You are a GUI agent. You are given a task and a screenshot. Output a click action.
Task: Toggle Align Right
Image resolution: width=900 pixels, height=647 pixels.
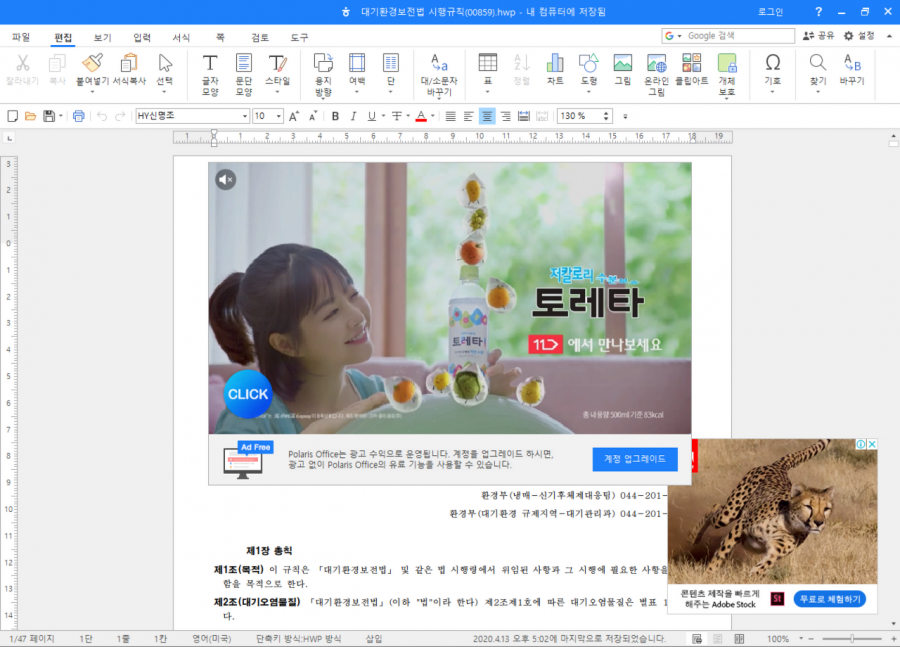[x=505, y=116]
